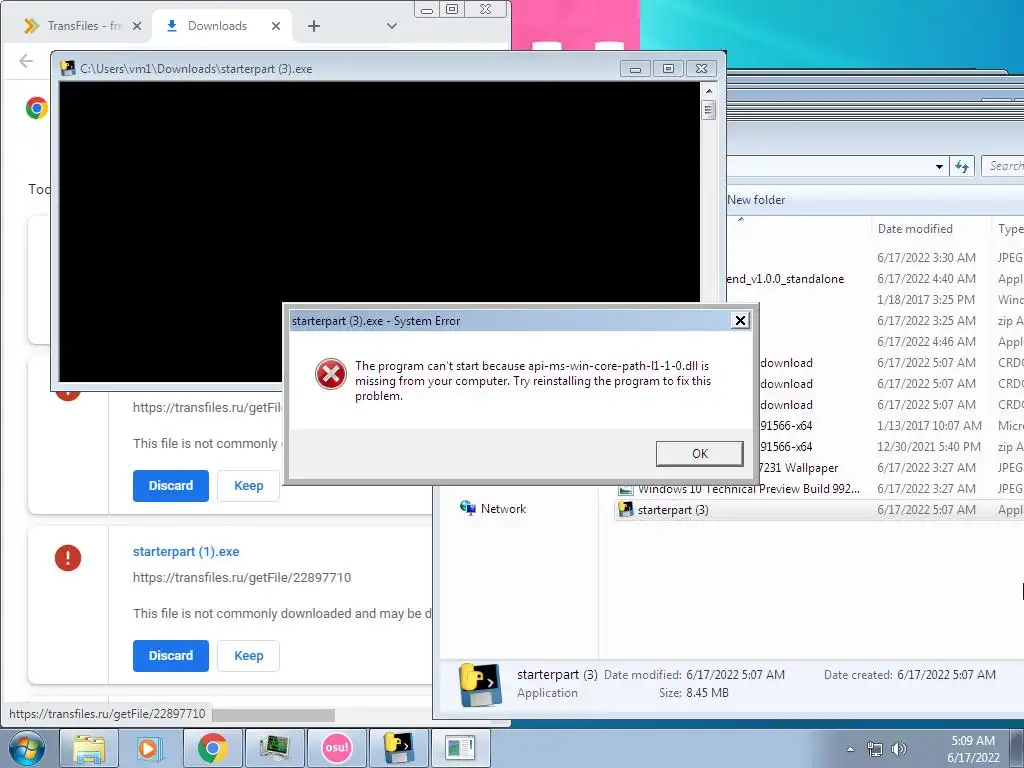Open Chrome tab search dropdown
1024x768 pixels.
pos(392,26)
